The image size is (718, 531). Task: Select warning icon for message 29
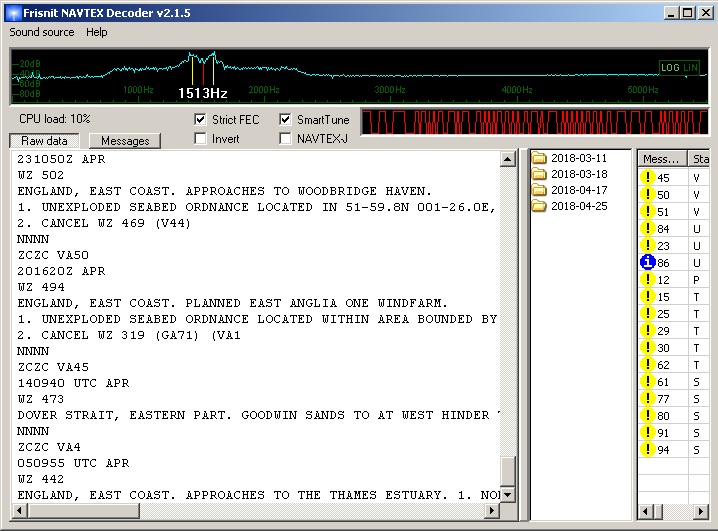[647, 331]
